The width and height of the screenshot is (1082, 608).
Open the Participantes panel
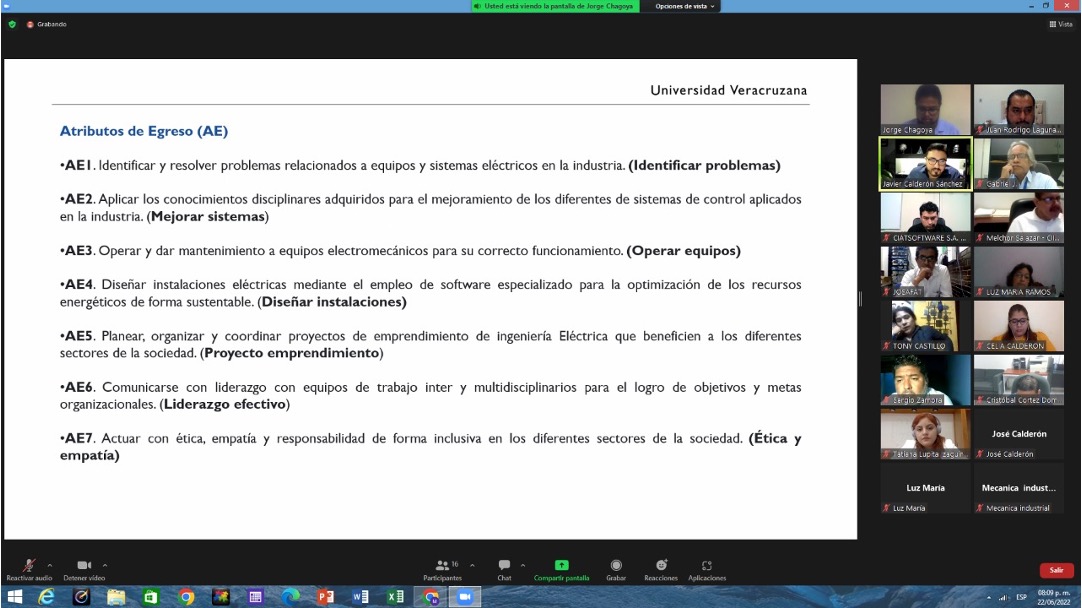[x=442, y=567]
